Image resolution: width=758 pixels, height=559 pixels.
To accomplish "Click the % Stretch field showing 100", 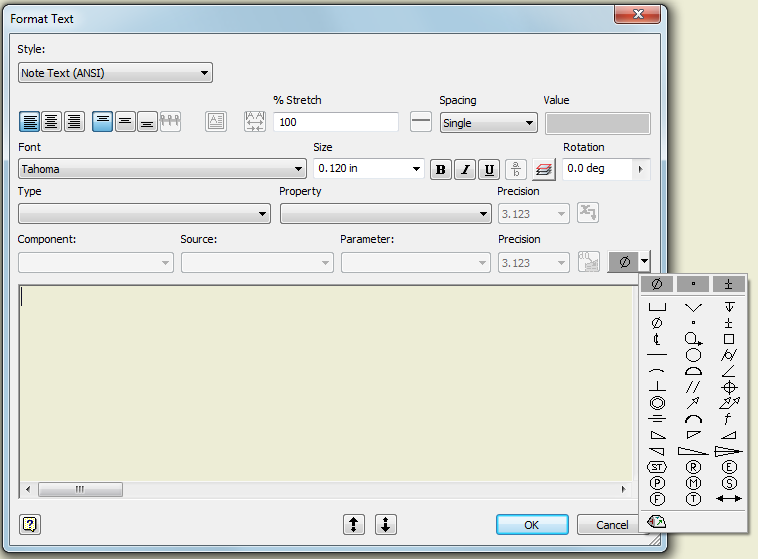I will coord(336,122).
